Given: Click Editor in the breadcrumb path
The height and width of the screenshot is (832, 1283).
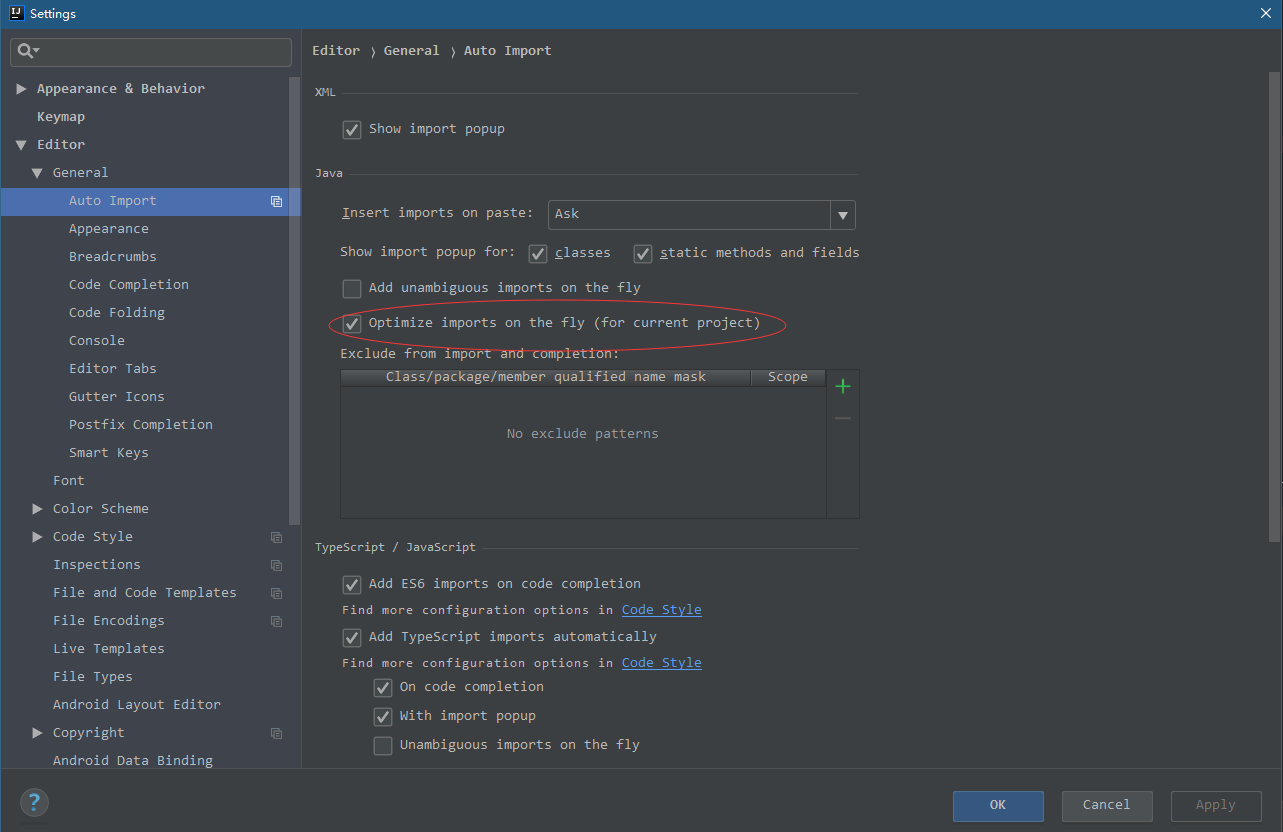Looking at the screenshot, I should (x=336, y=50).
